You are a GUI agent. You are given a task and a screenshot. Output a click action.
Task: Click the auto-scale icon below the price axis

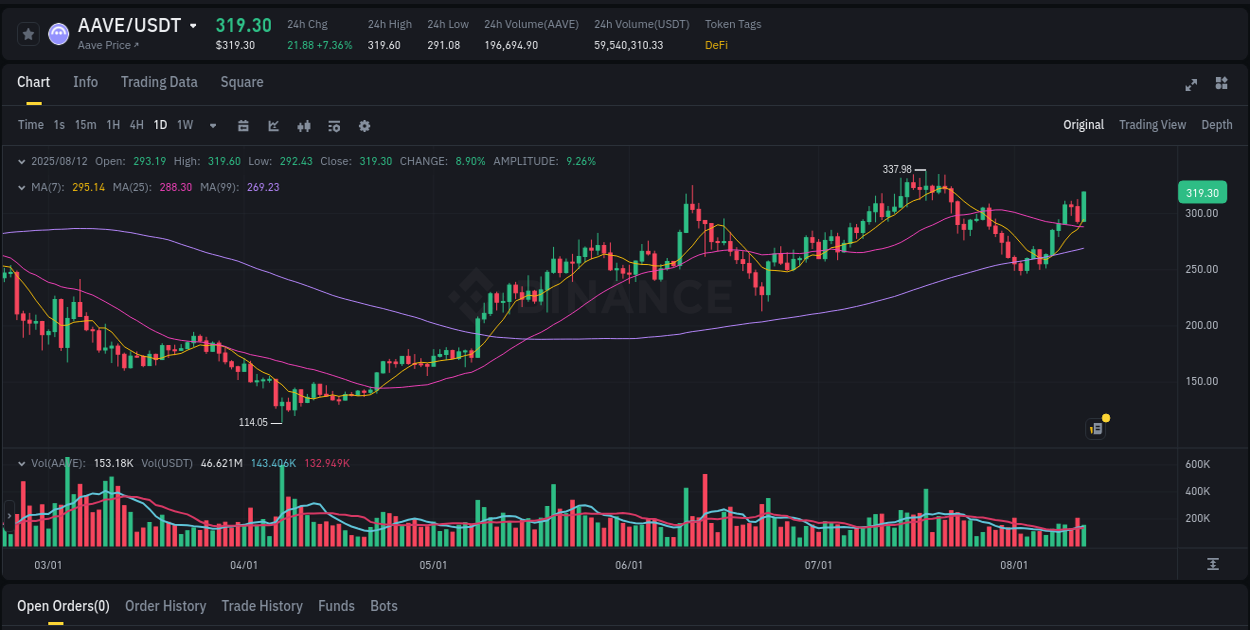pyautogui.click(x=1213, y=564)
